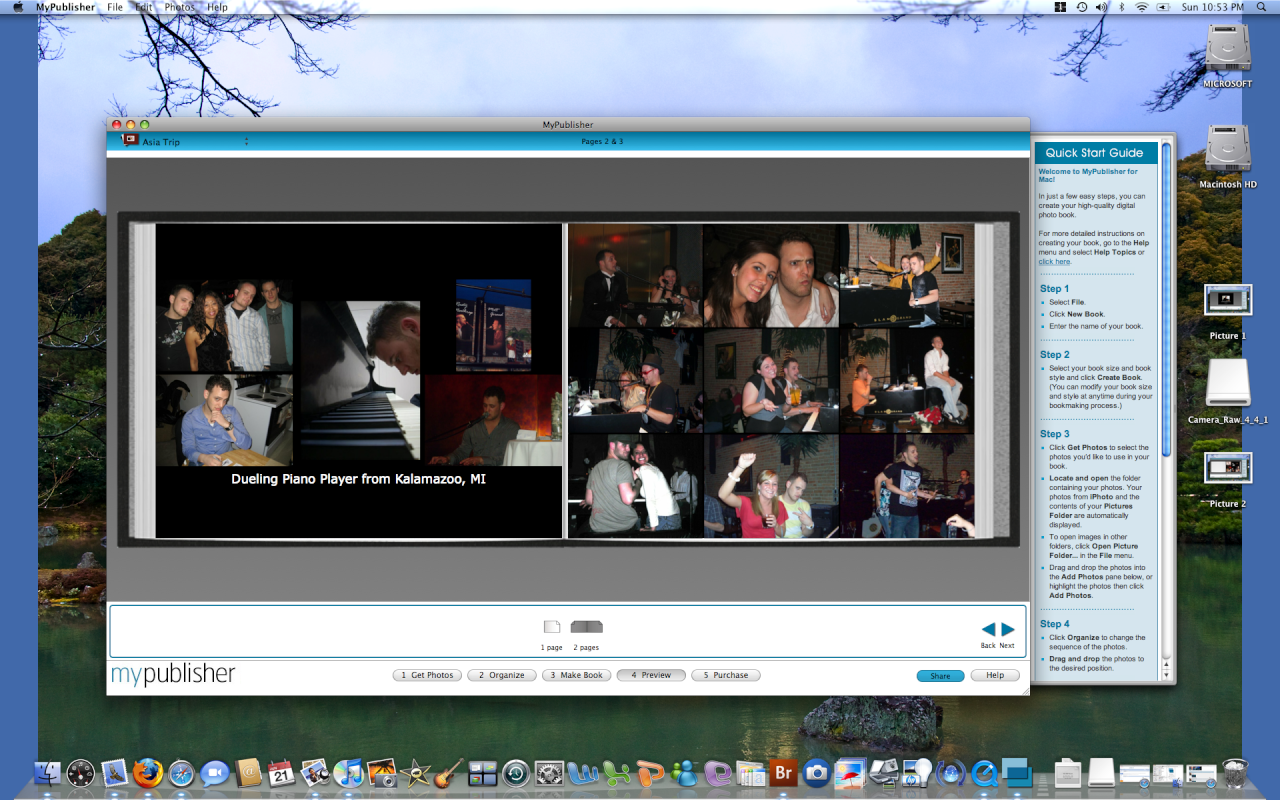Go back a page with Back arrow

pyautogui.click(x=988, y=629)
